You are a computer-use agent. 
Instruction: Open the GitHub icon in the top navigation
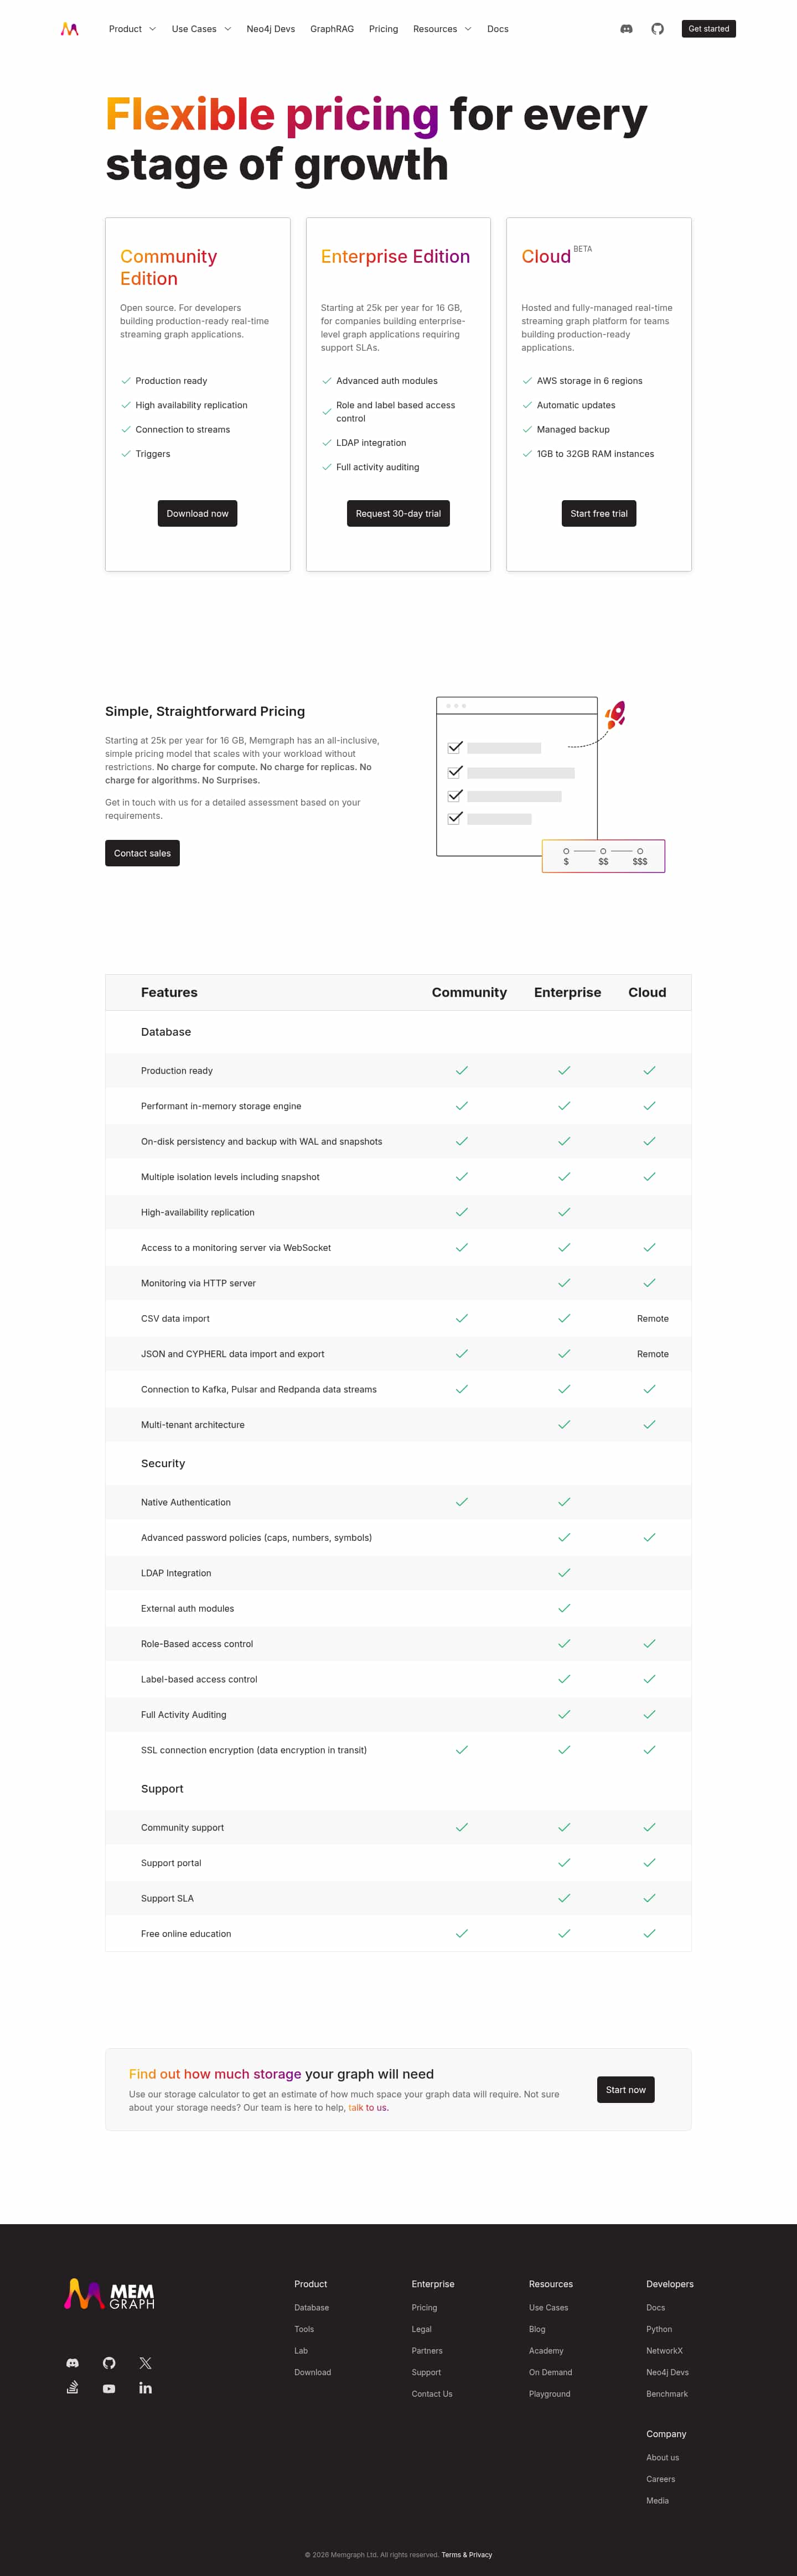pos(657,29)
